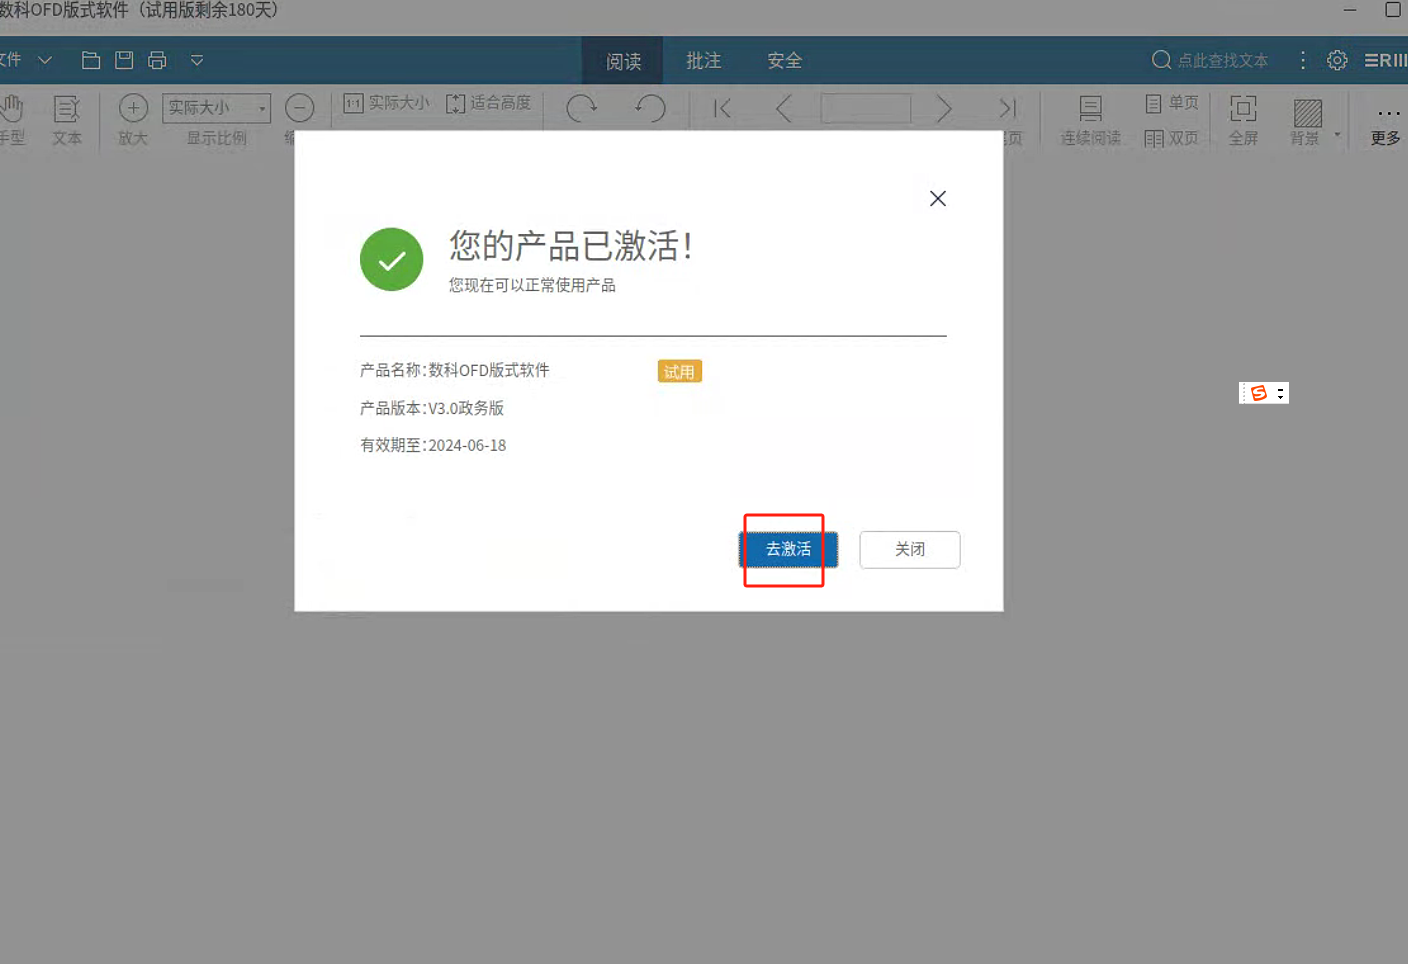Click the 去激活 activation button
1408x964 pixels.
tap(787, 549)
